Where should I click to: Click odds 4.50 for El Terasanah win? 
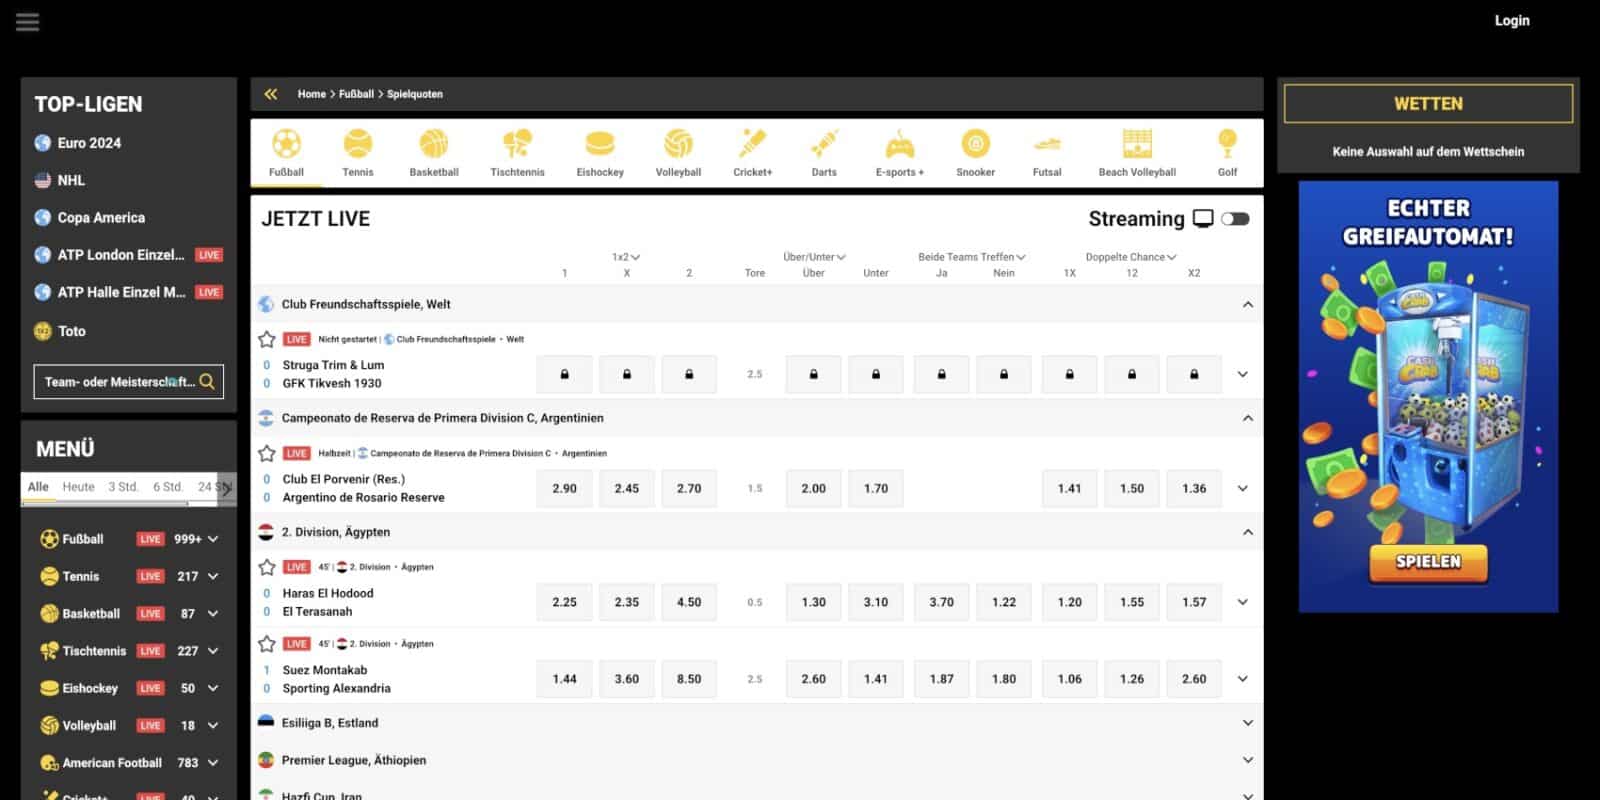pyautogui.click(x=689, y=602)
